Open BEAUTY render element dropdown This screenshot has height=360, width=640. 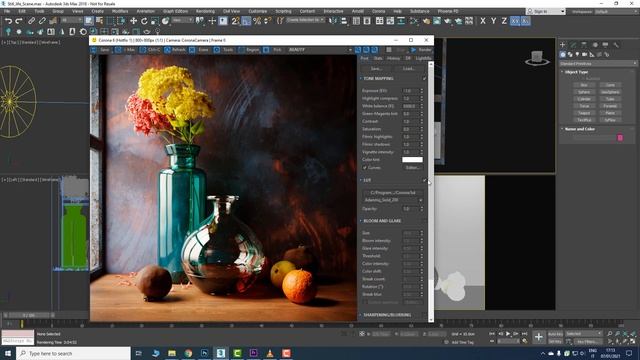[x=320, y=50]
